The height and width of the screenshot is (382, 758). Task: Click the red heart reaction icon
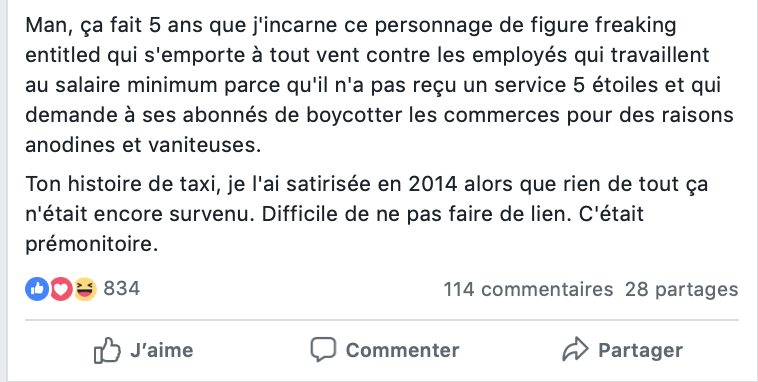[61, 289]
